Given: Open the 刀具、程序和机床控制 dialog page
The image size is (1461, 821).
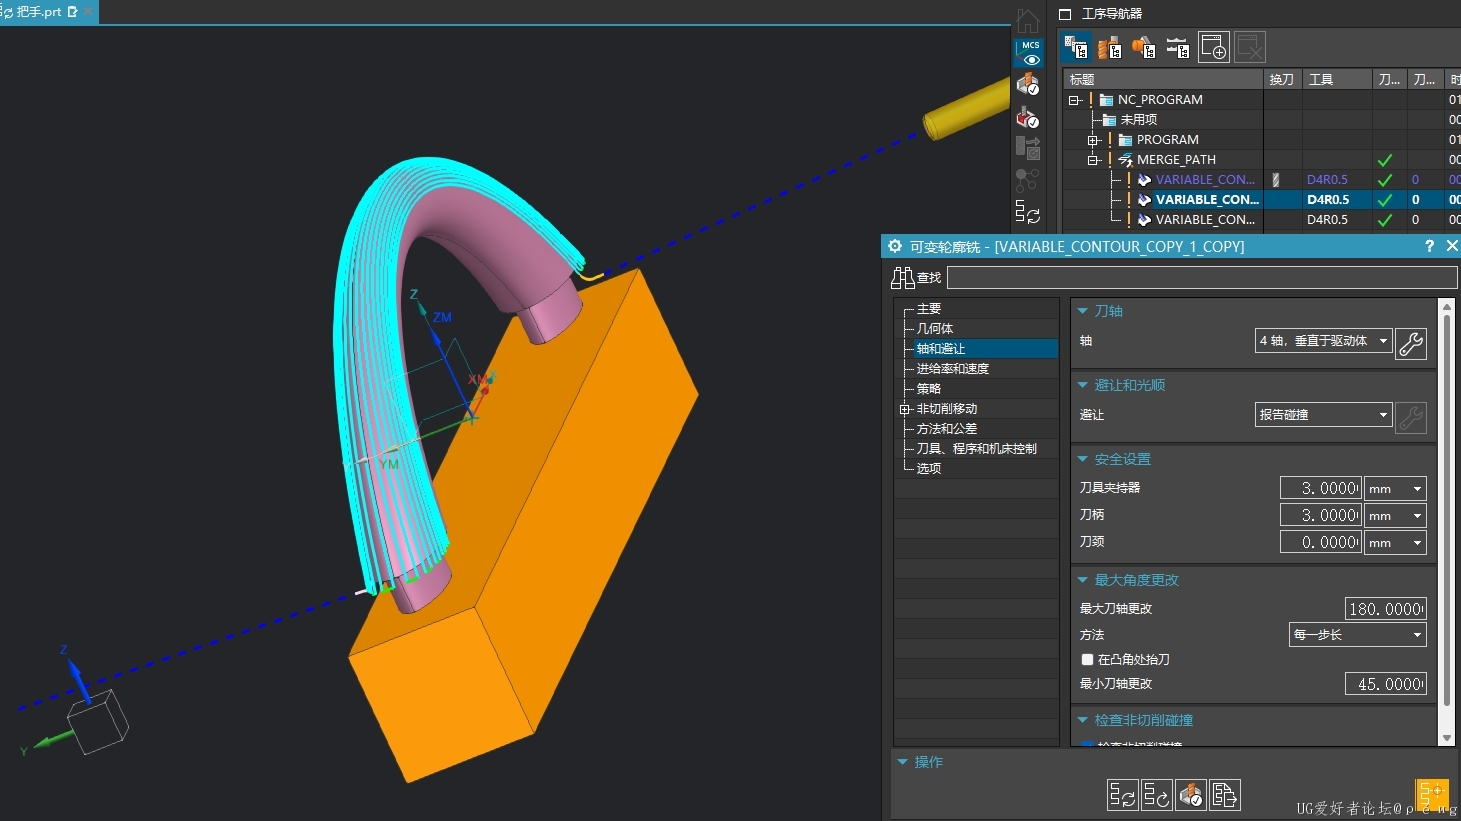Looking at the screenshot, I should click(977, 449).
